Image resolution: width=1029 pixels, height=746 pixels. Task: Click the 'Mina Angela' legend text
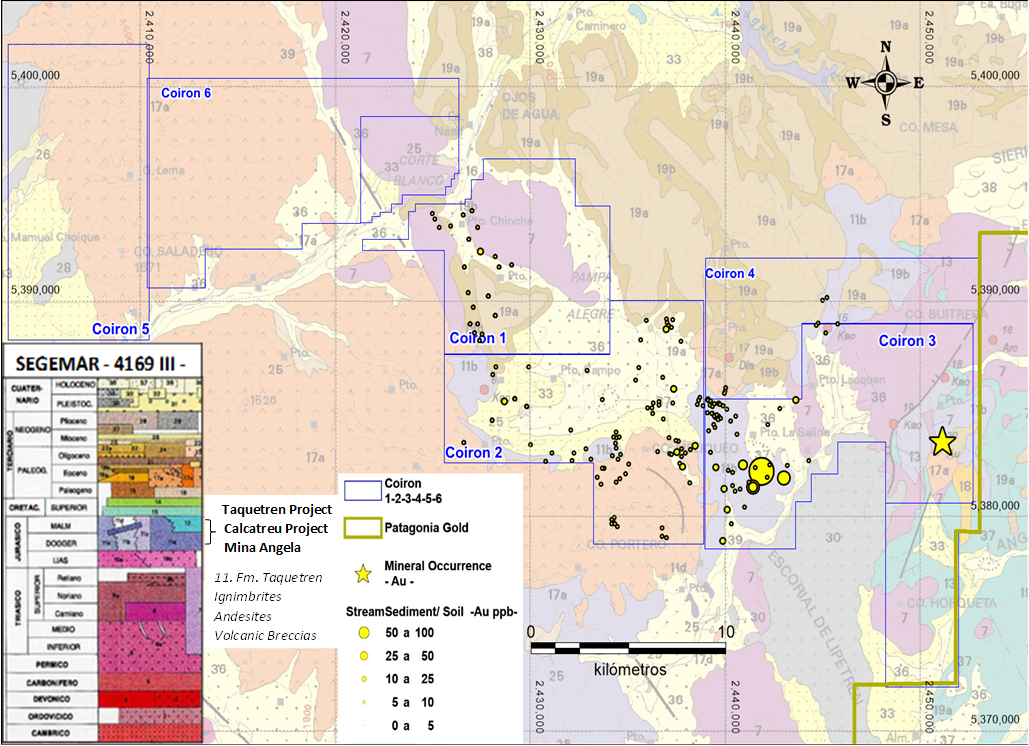click(x=258, y=547)
